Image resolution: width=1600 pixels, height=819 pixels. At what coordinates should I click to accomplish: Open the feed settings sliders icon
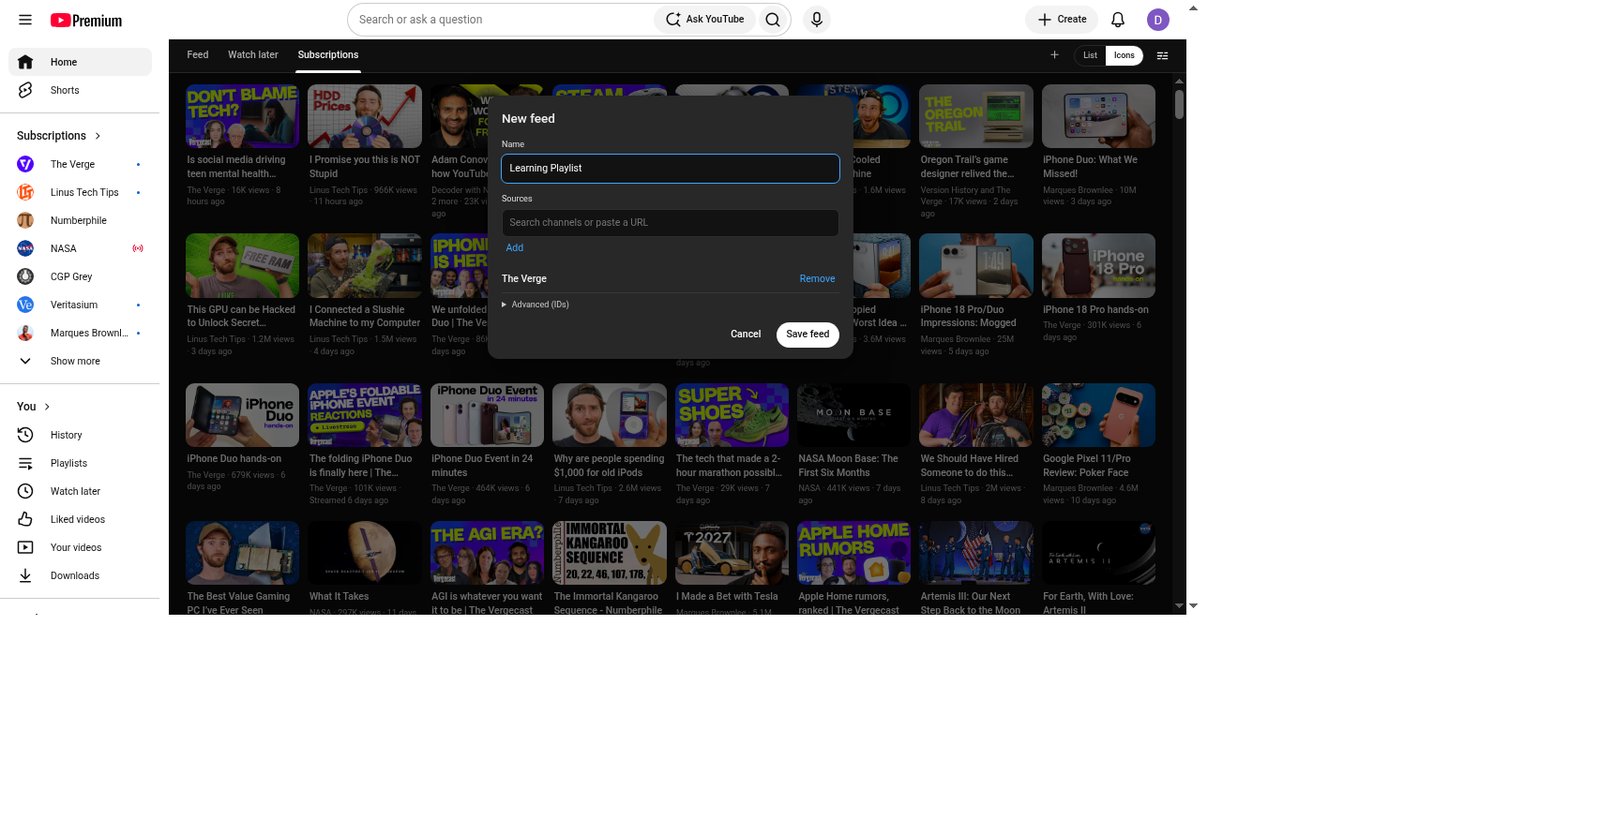[1162, 55]
